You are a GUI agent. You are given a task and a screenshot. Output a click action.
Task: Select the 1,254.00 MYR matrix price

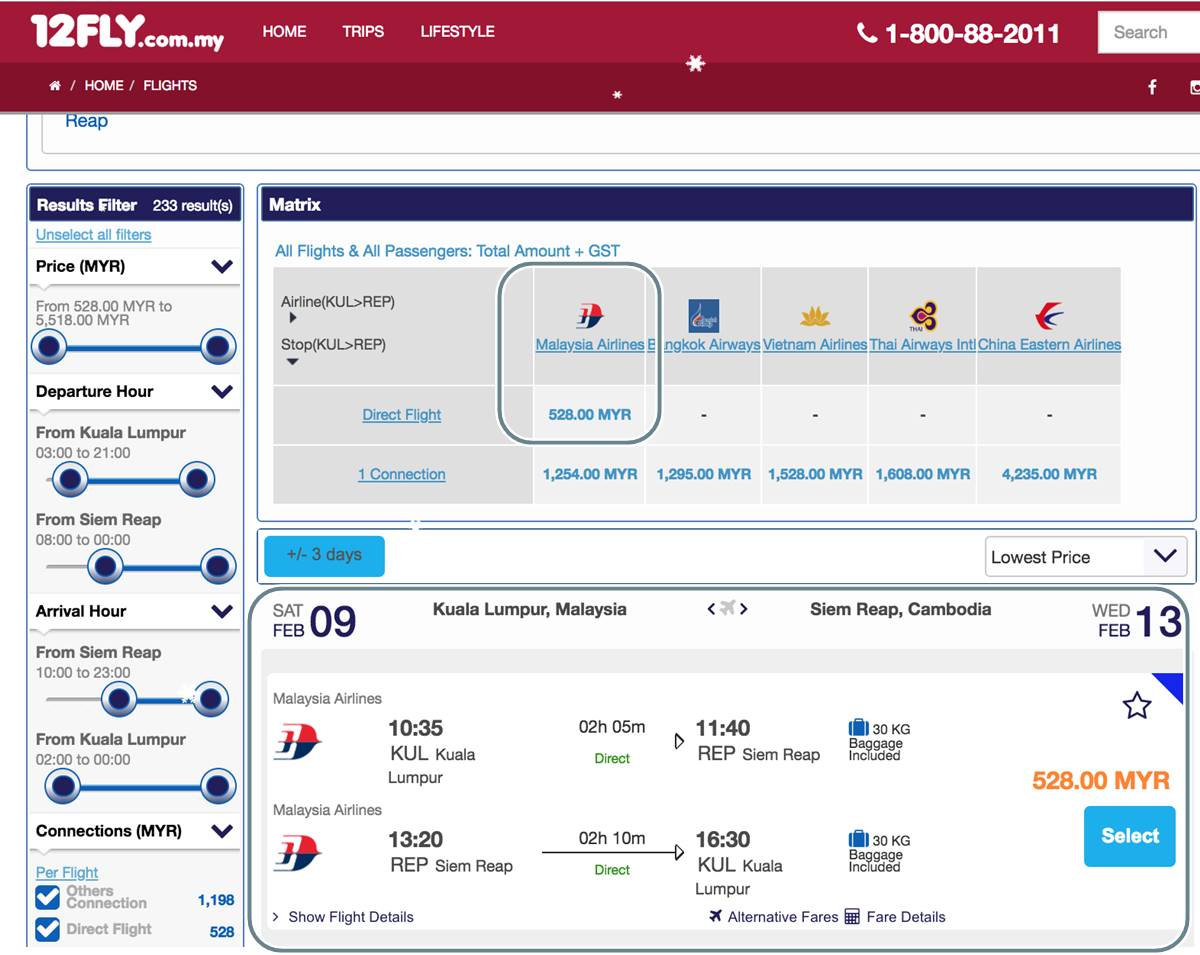tap(590, 475)
